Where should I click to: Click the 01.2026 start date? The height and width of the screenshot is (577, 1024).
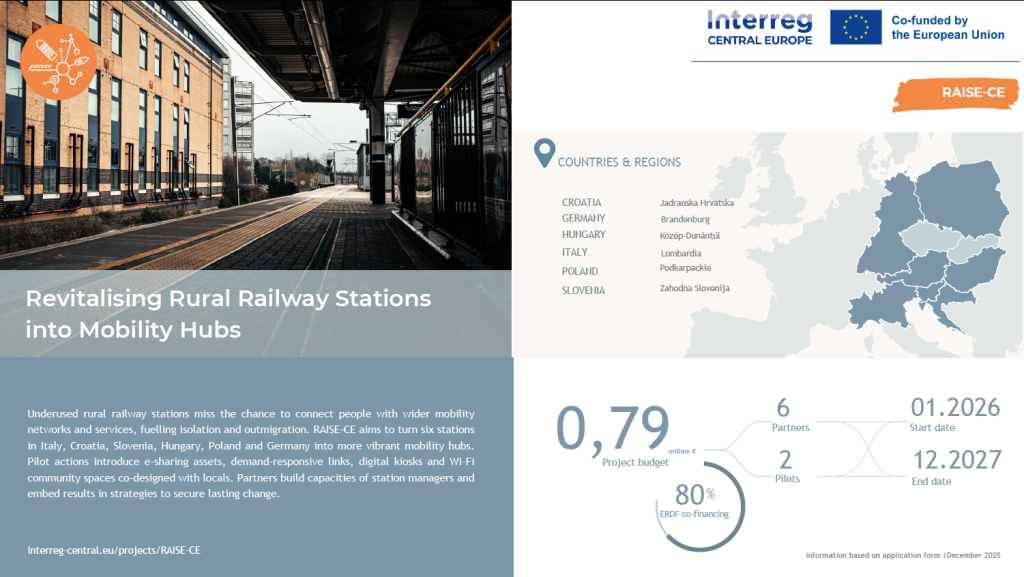(x=955, y=408)
